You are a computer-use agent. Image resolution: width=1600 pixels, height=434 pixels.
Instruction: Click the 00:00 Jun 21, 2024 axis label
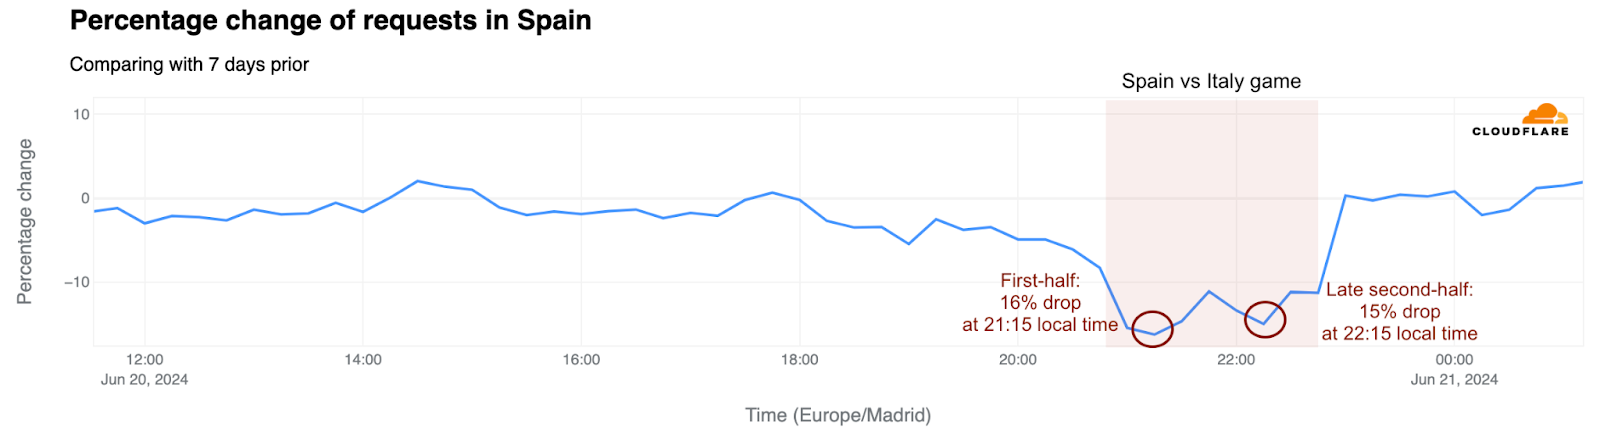click(1454, 369)
